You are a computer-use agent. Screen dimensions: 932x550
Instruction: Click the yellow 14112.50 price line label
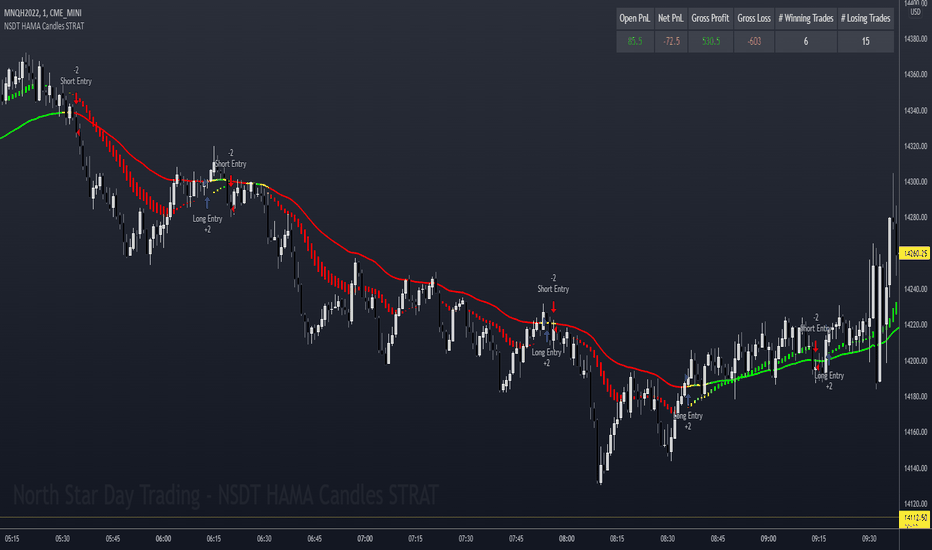tap(915, 518)
